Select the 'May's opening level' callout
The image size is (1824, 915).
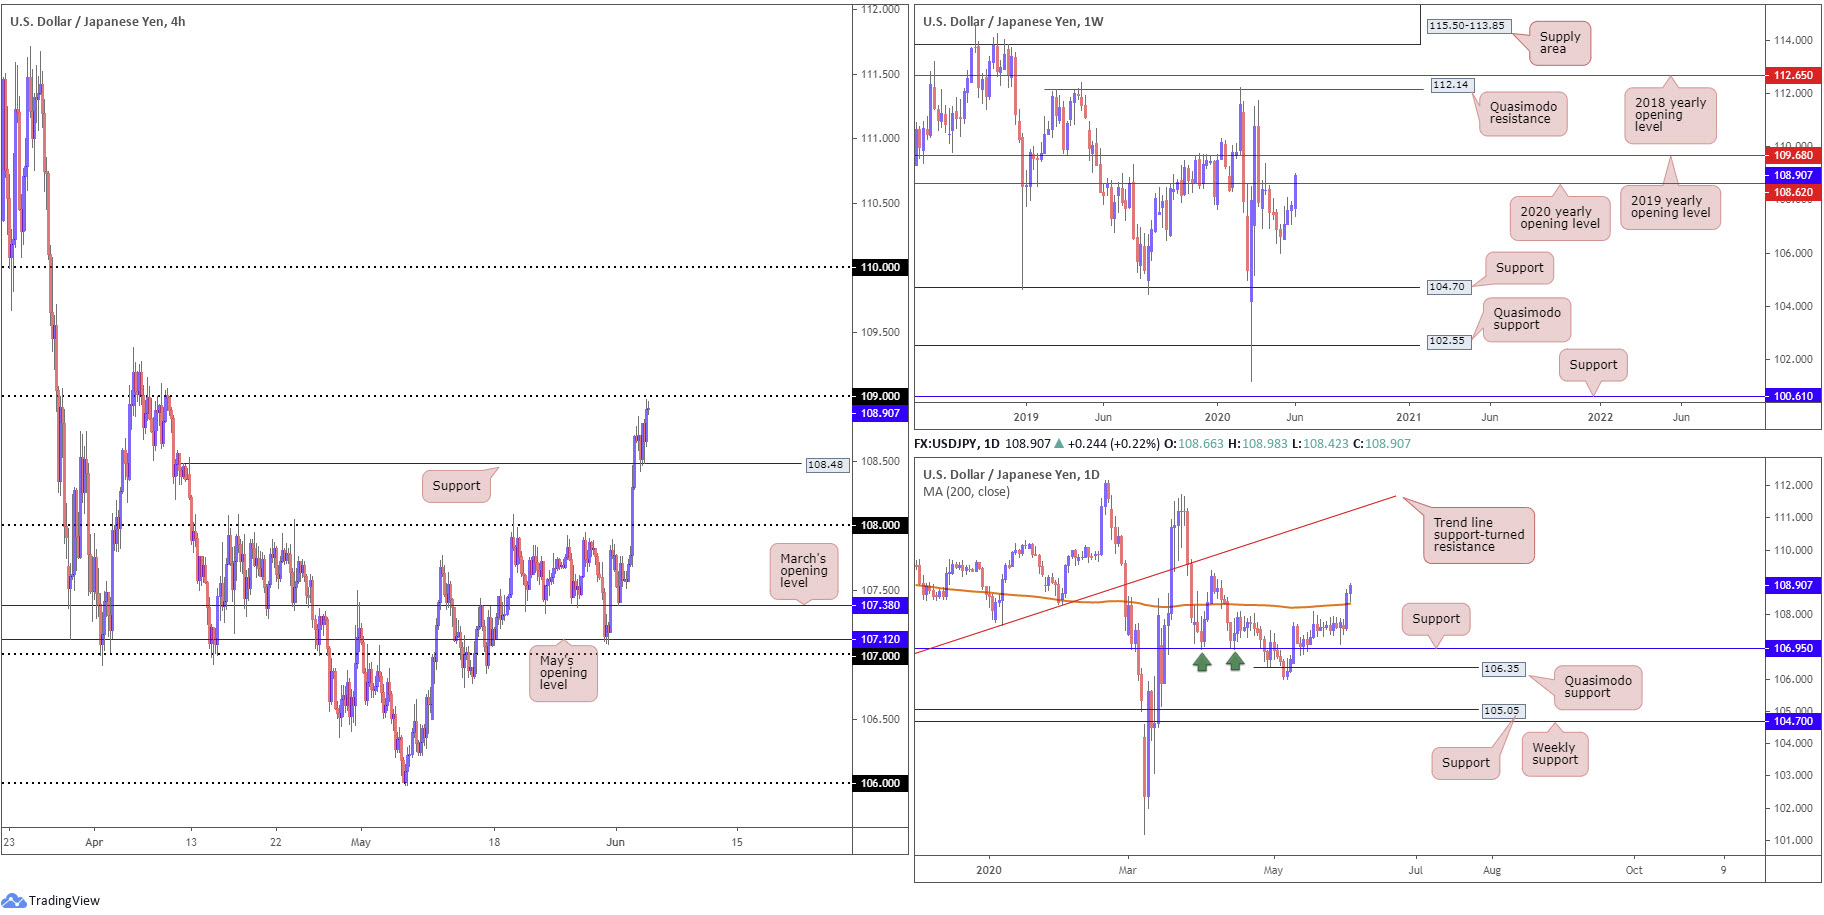coord(563,672)
